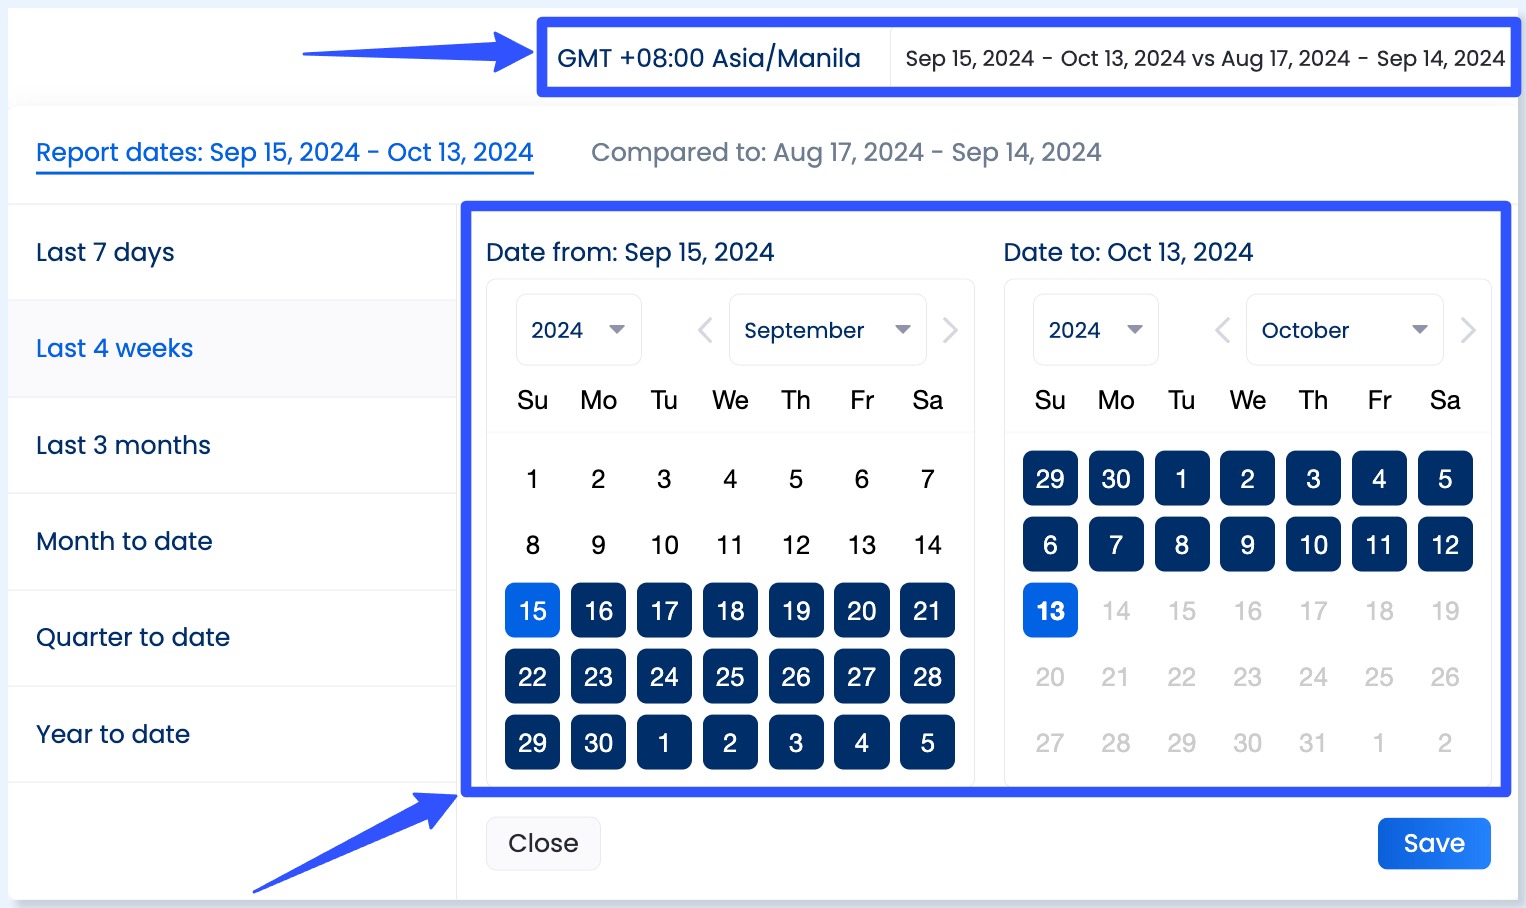
Task: Choose the Last 3 months range
Action: (x=123, y=445)
